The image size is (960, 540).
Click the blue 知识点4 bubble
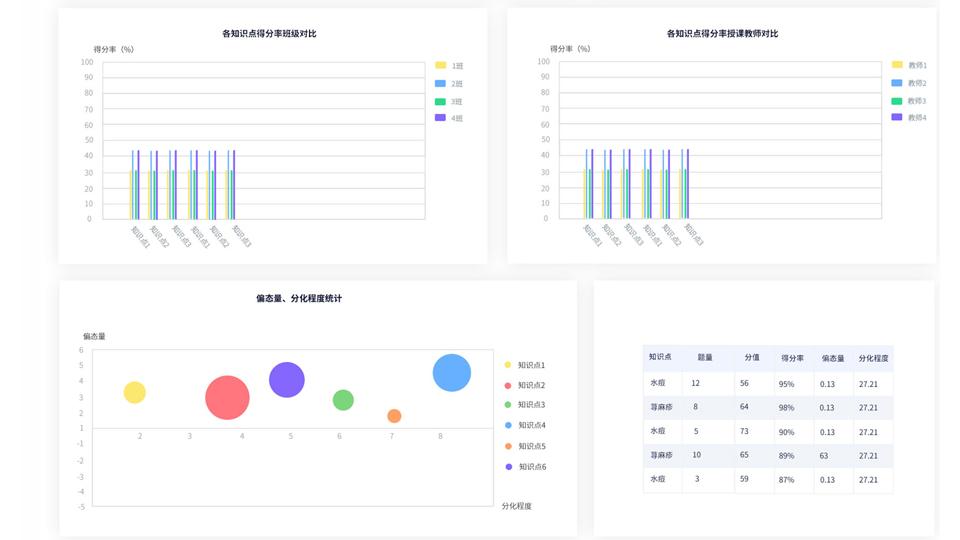[452, 373]
